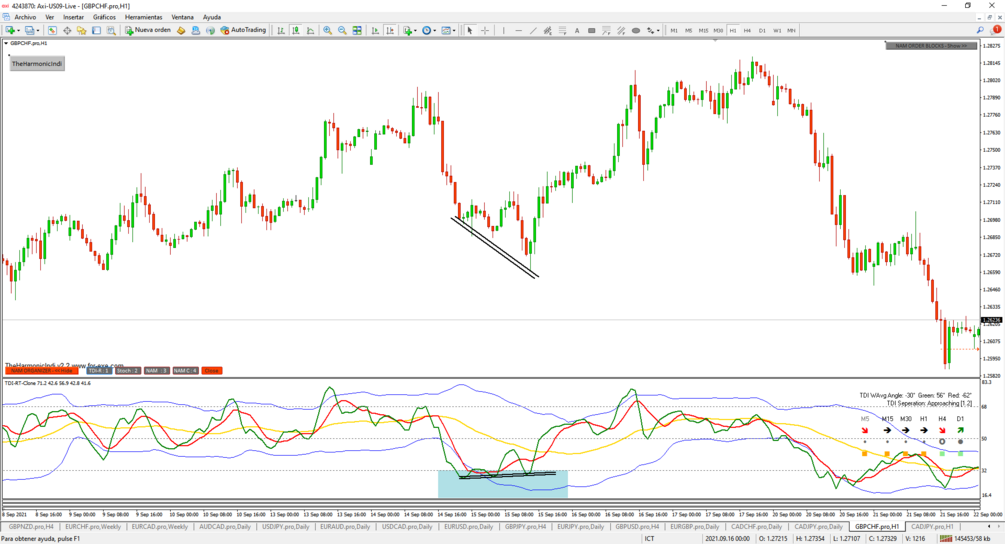Switch timeframe to M15
This screenshot has width=1005, height=544.
703,30
